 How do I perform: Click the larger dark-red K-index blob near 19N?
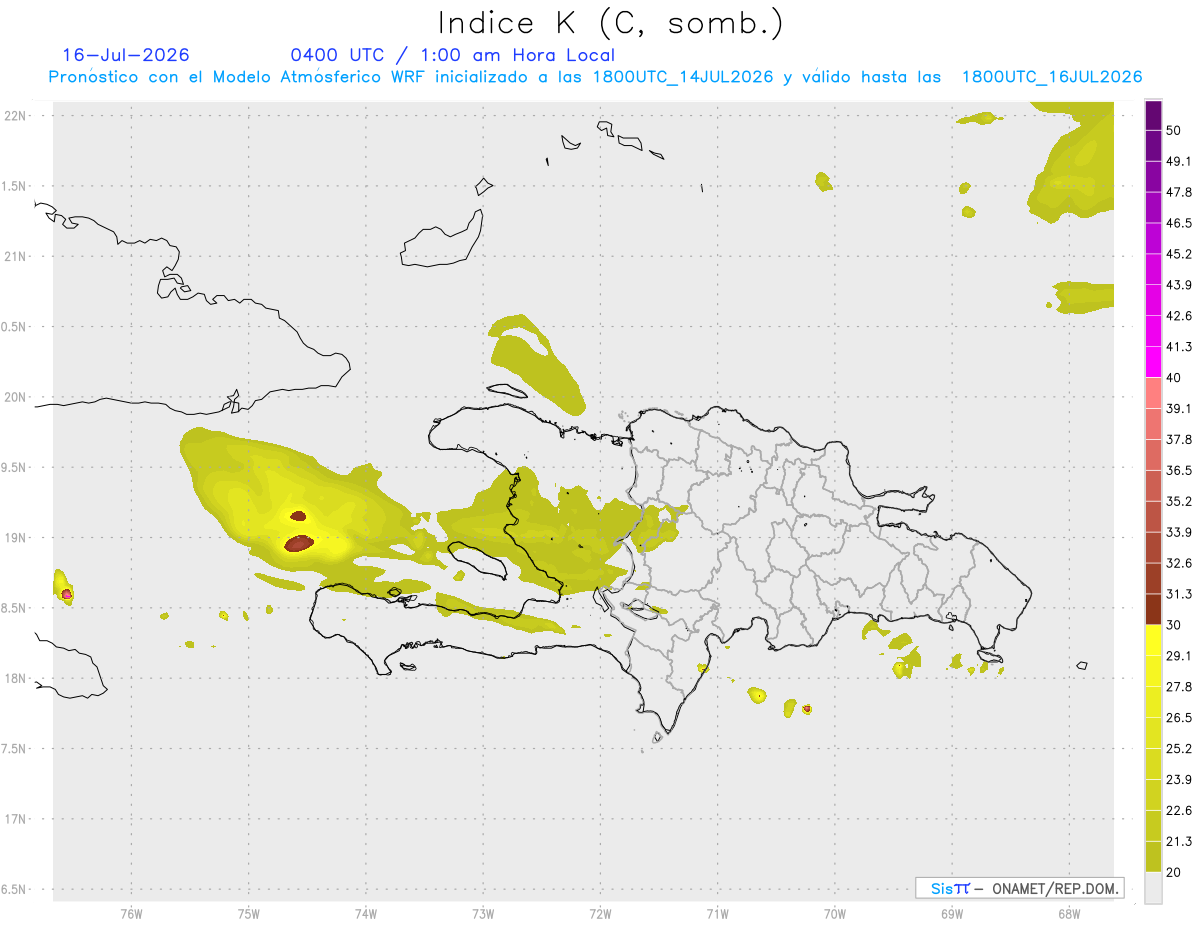[299, 543]
